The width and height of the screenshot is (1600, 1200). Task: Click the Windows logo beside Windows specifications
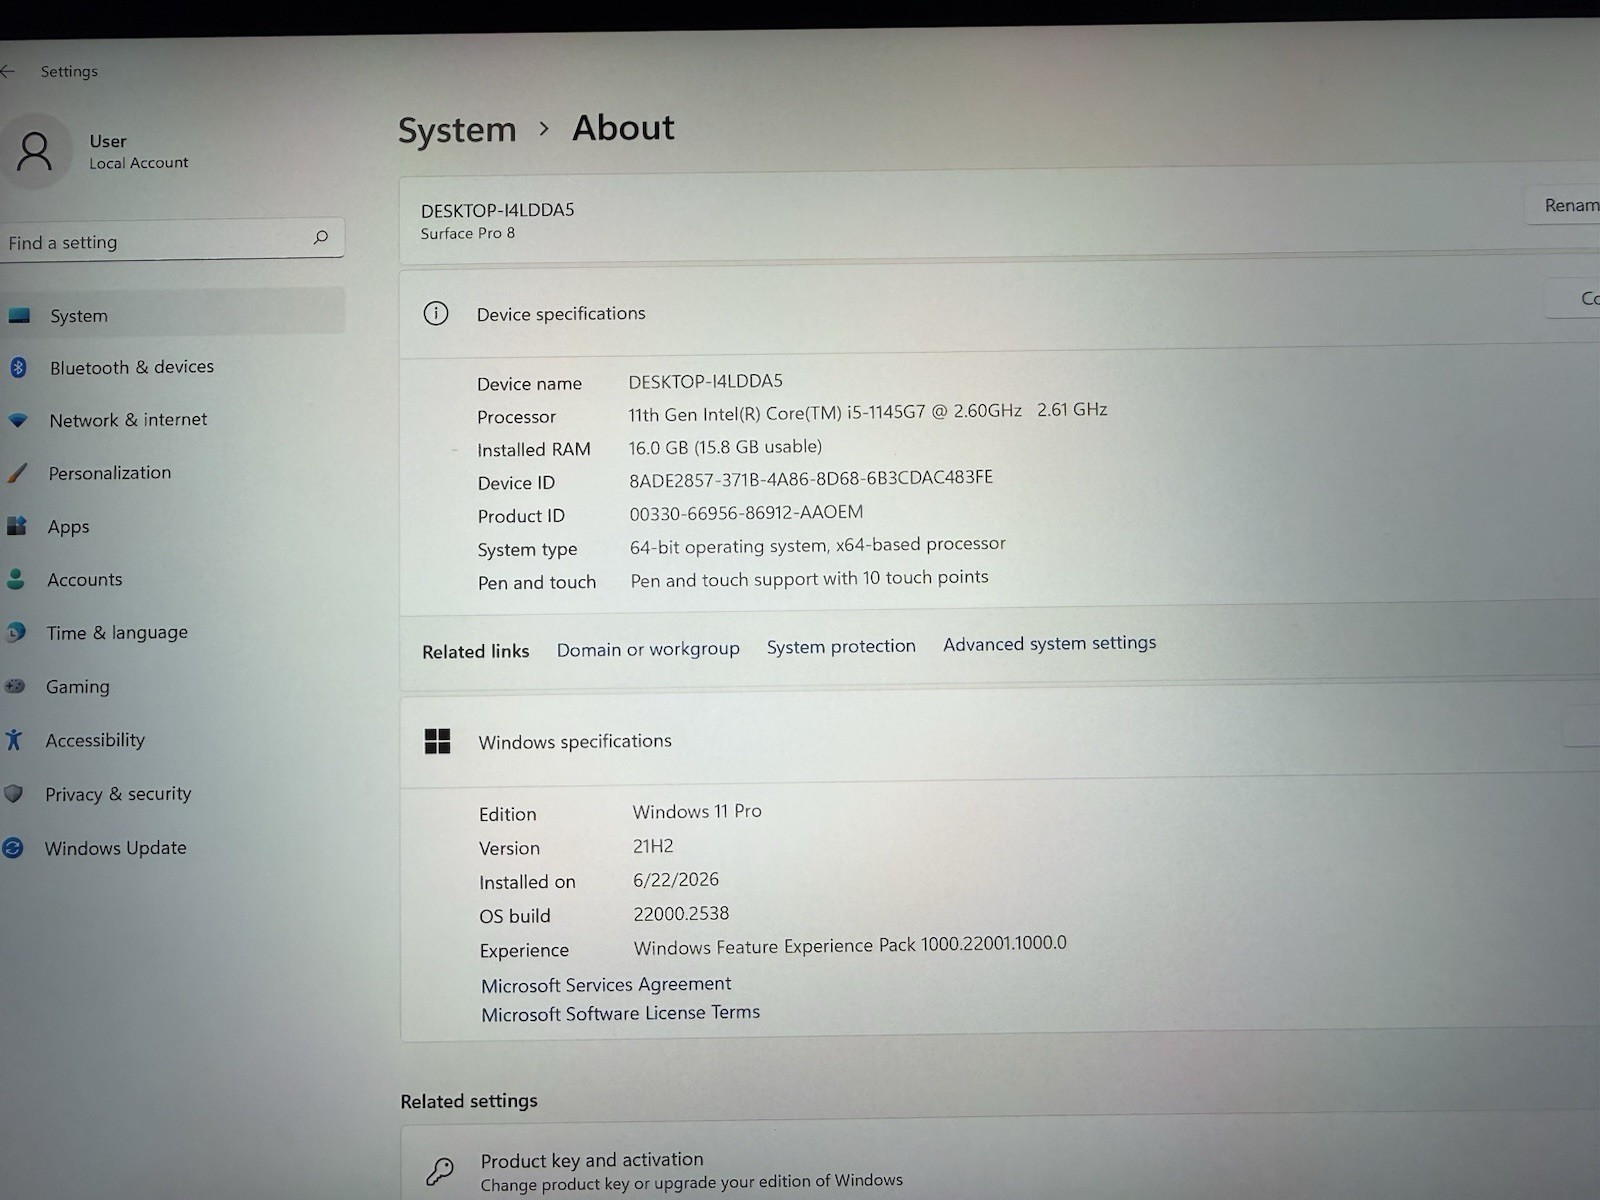tap(437, 741)
